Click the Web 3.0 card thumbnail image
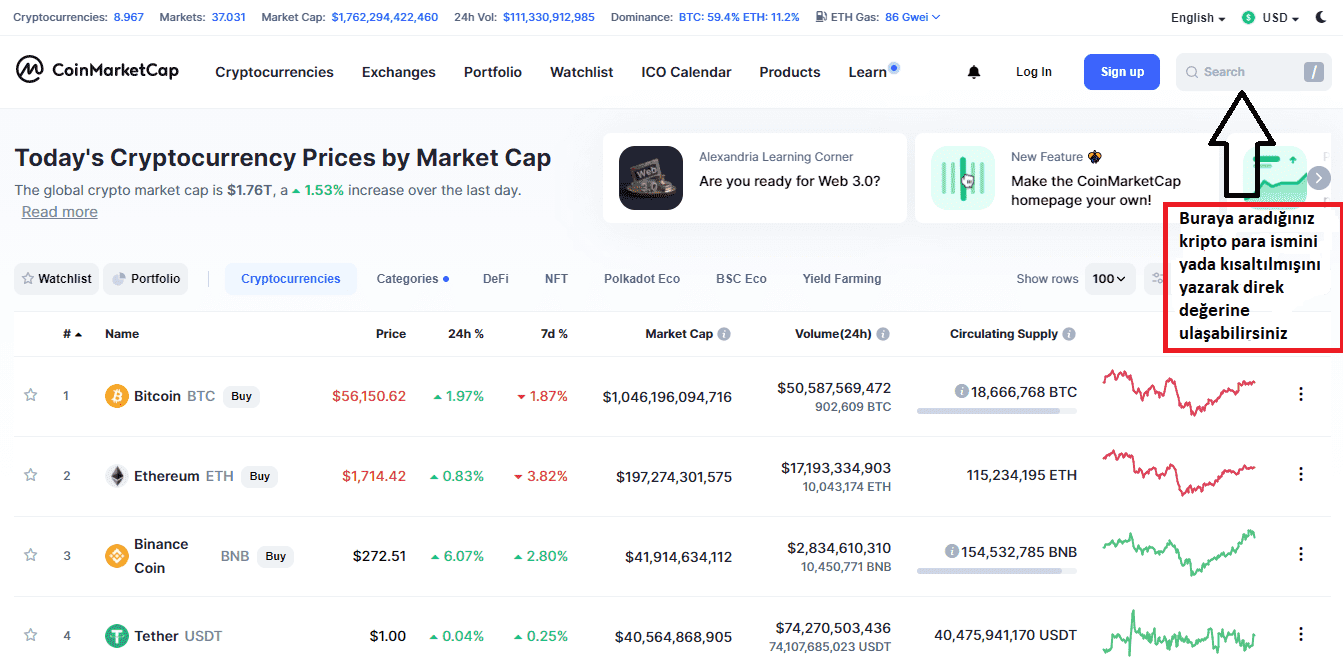This screenshot has width=1343, height=657. point(651,178)
